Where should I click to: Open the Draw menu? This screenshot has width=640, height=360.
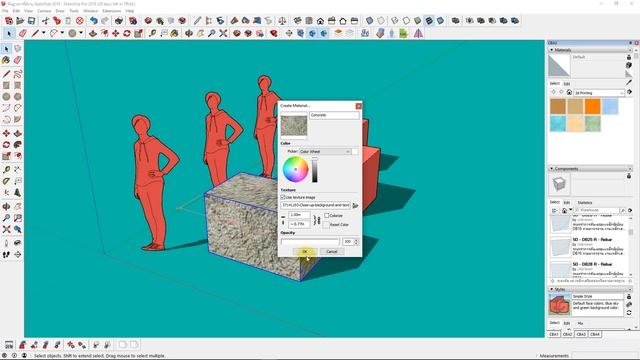(60, 11)
